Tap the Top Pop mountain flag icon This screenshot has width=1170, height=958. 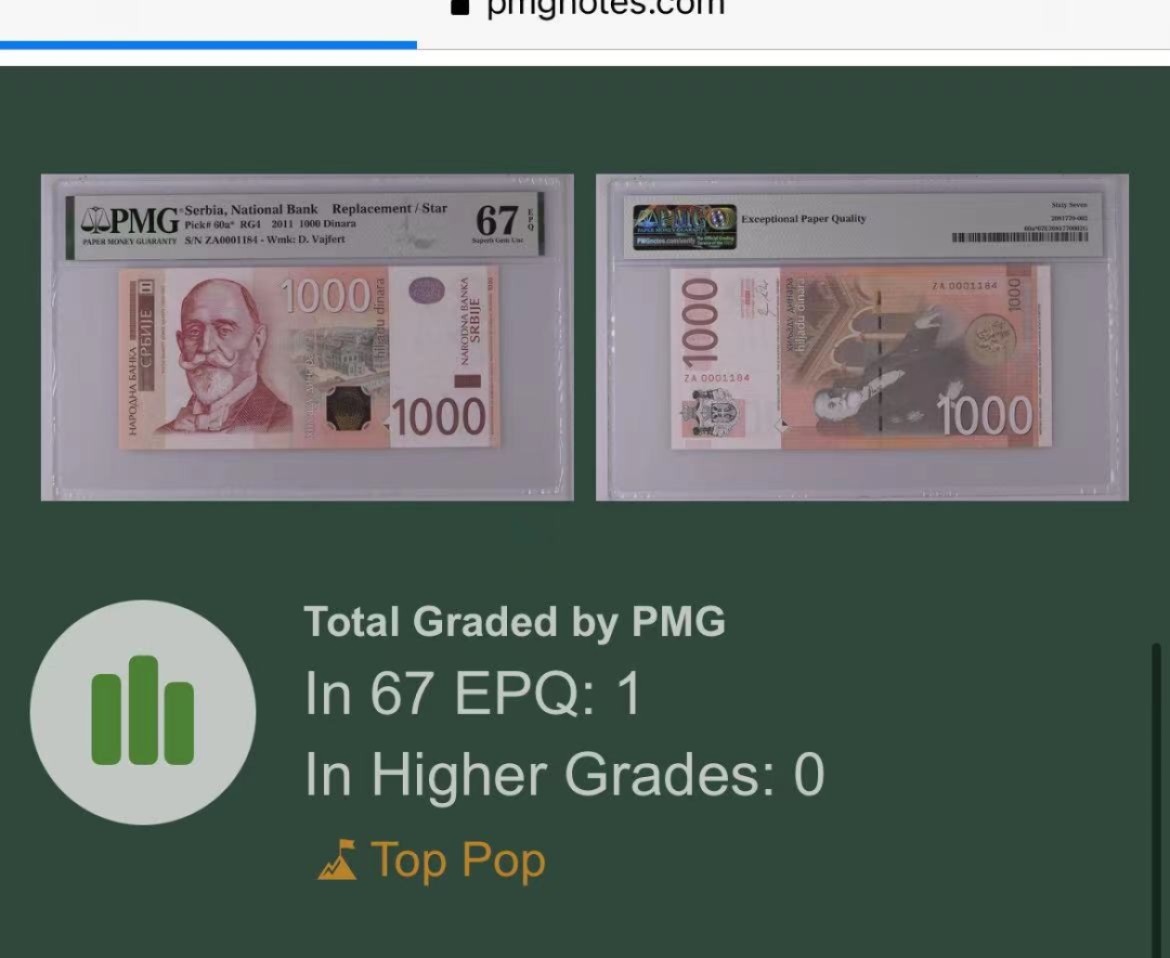[337, 860]
